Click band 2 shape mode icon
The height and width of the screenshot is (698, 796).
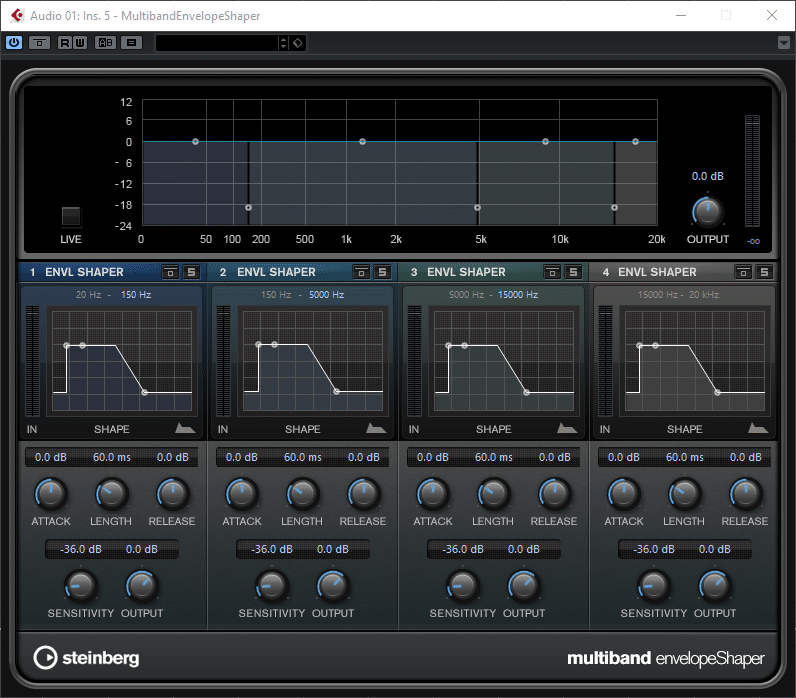[376, 428]
